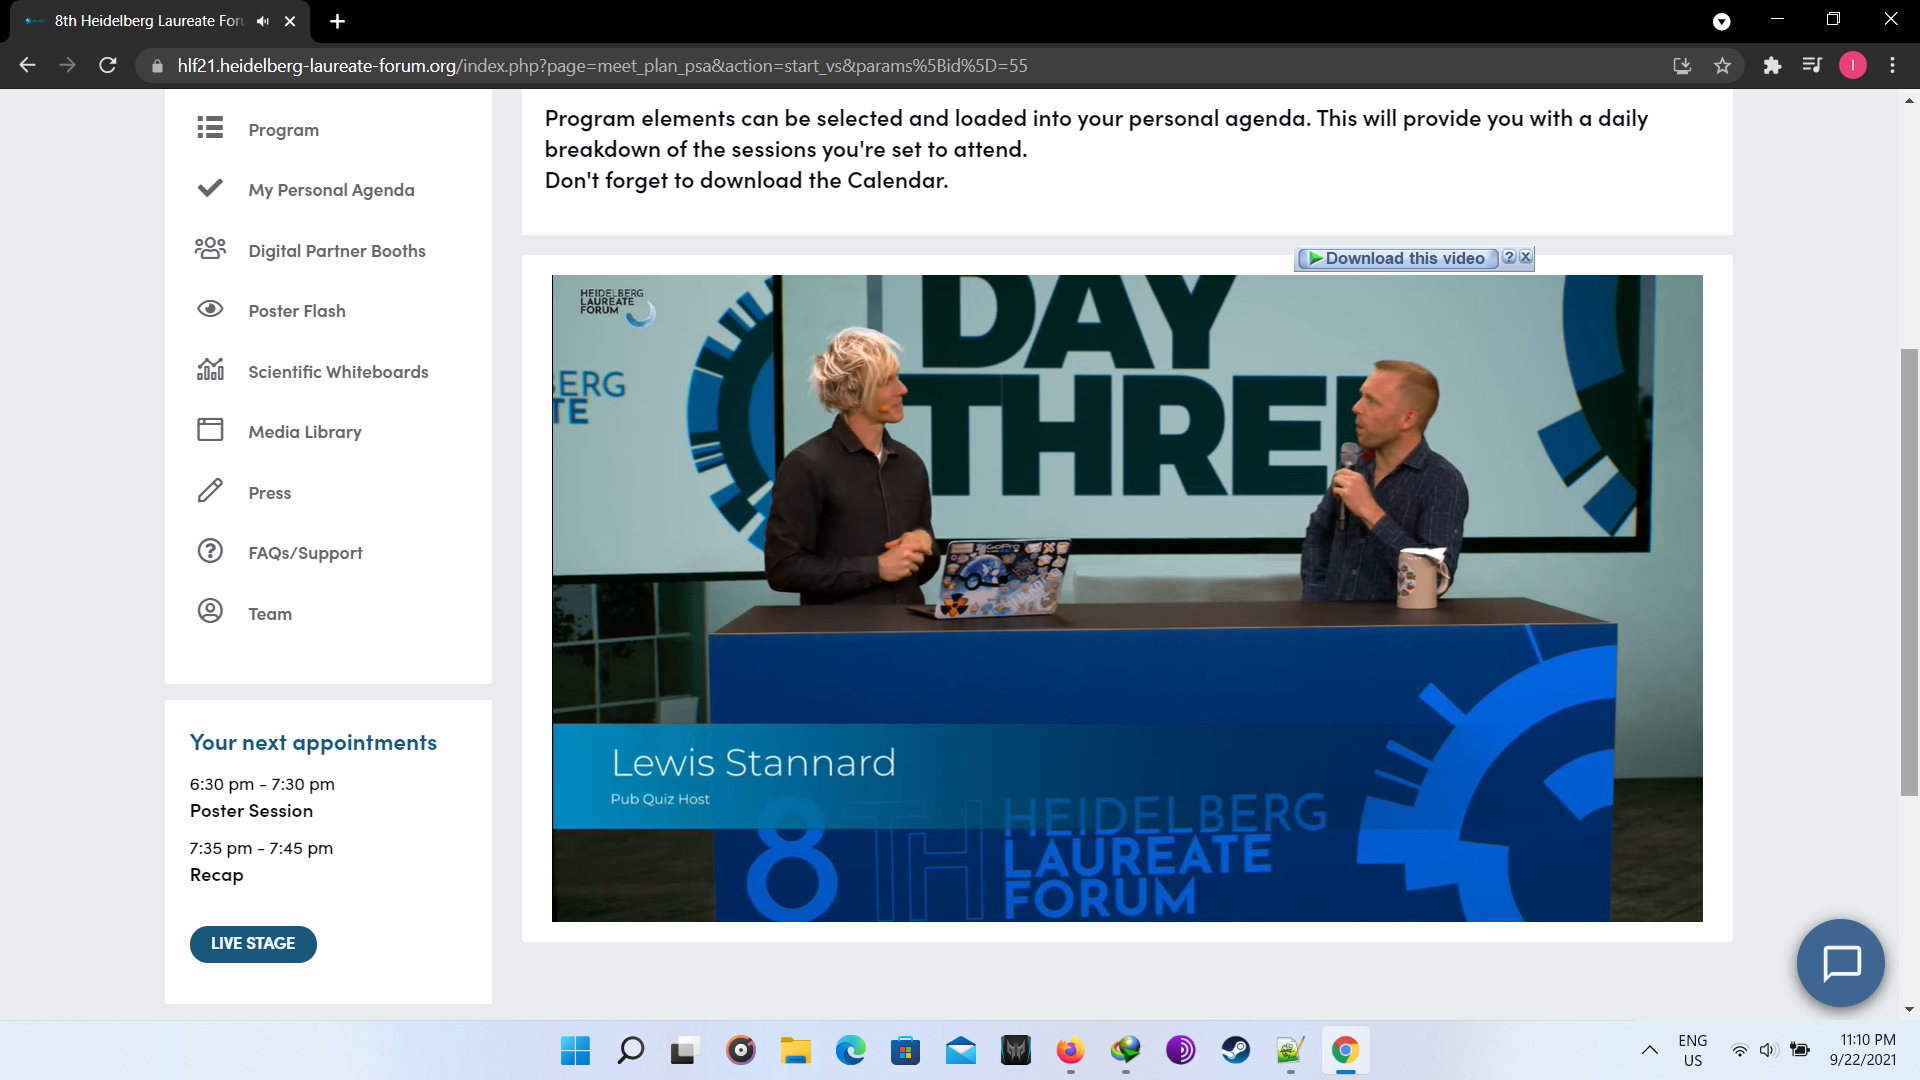Viewport: 1920px width, 1080px height.
Task: Open Scientific Whiteboards chart icon
Action: 210,370
